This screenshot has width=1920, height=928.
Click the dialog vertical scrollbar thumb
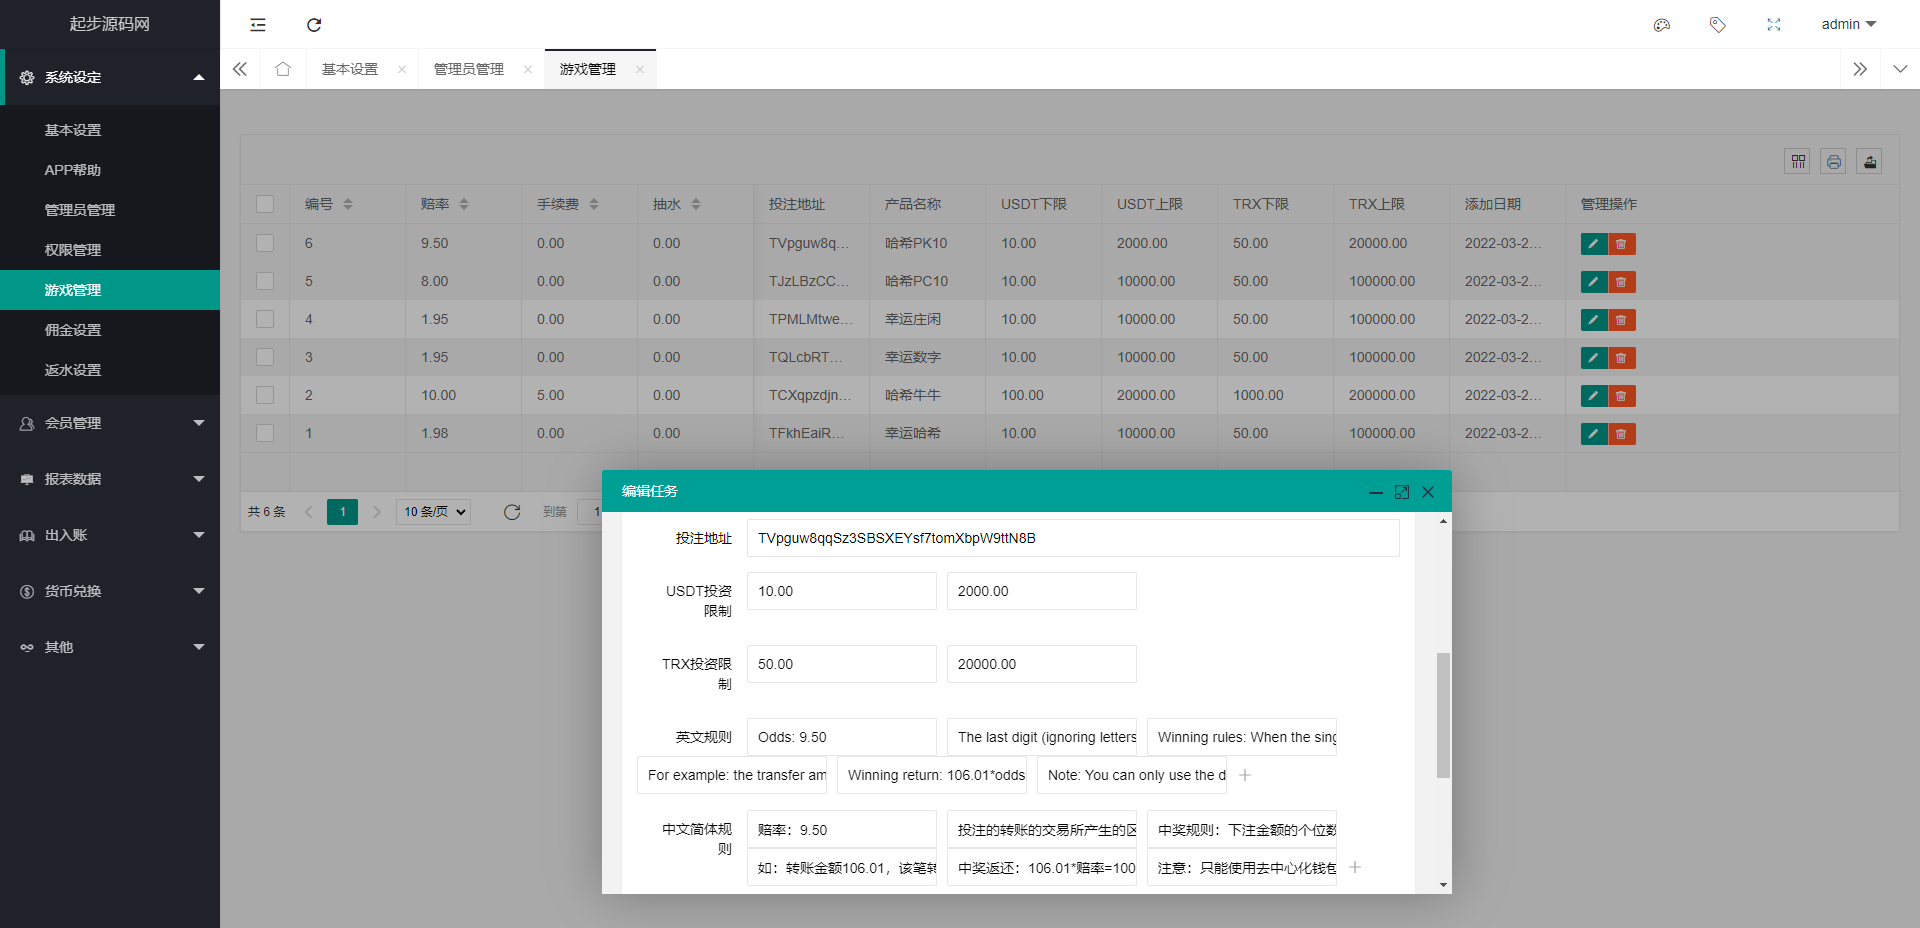(x=1442, y=714)
